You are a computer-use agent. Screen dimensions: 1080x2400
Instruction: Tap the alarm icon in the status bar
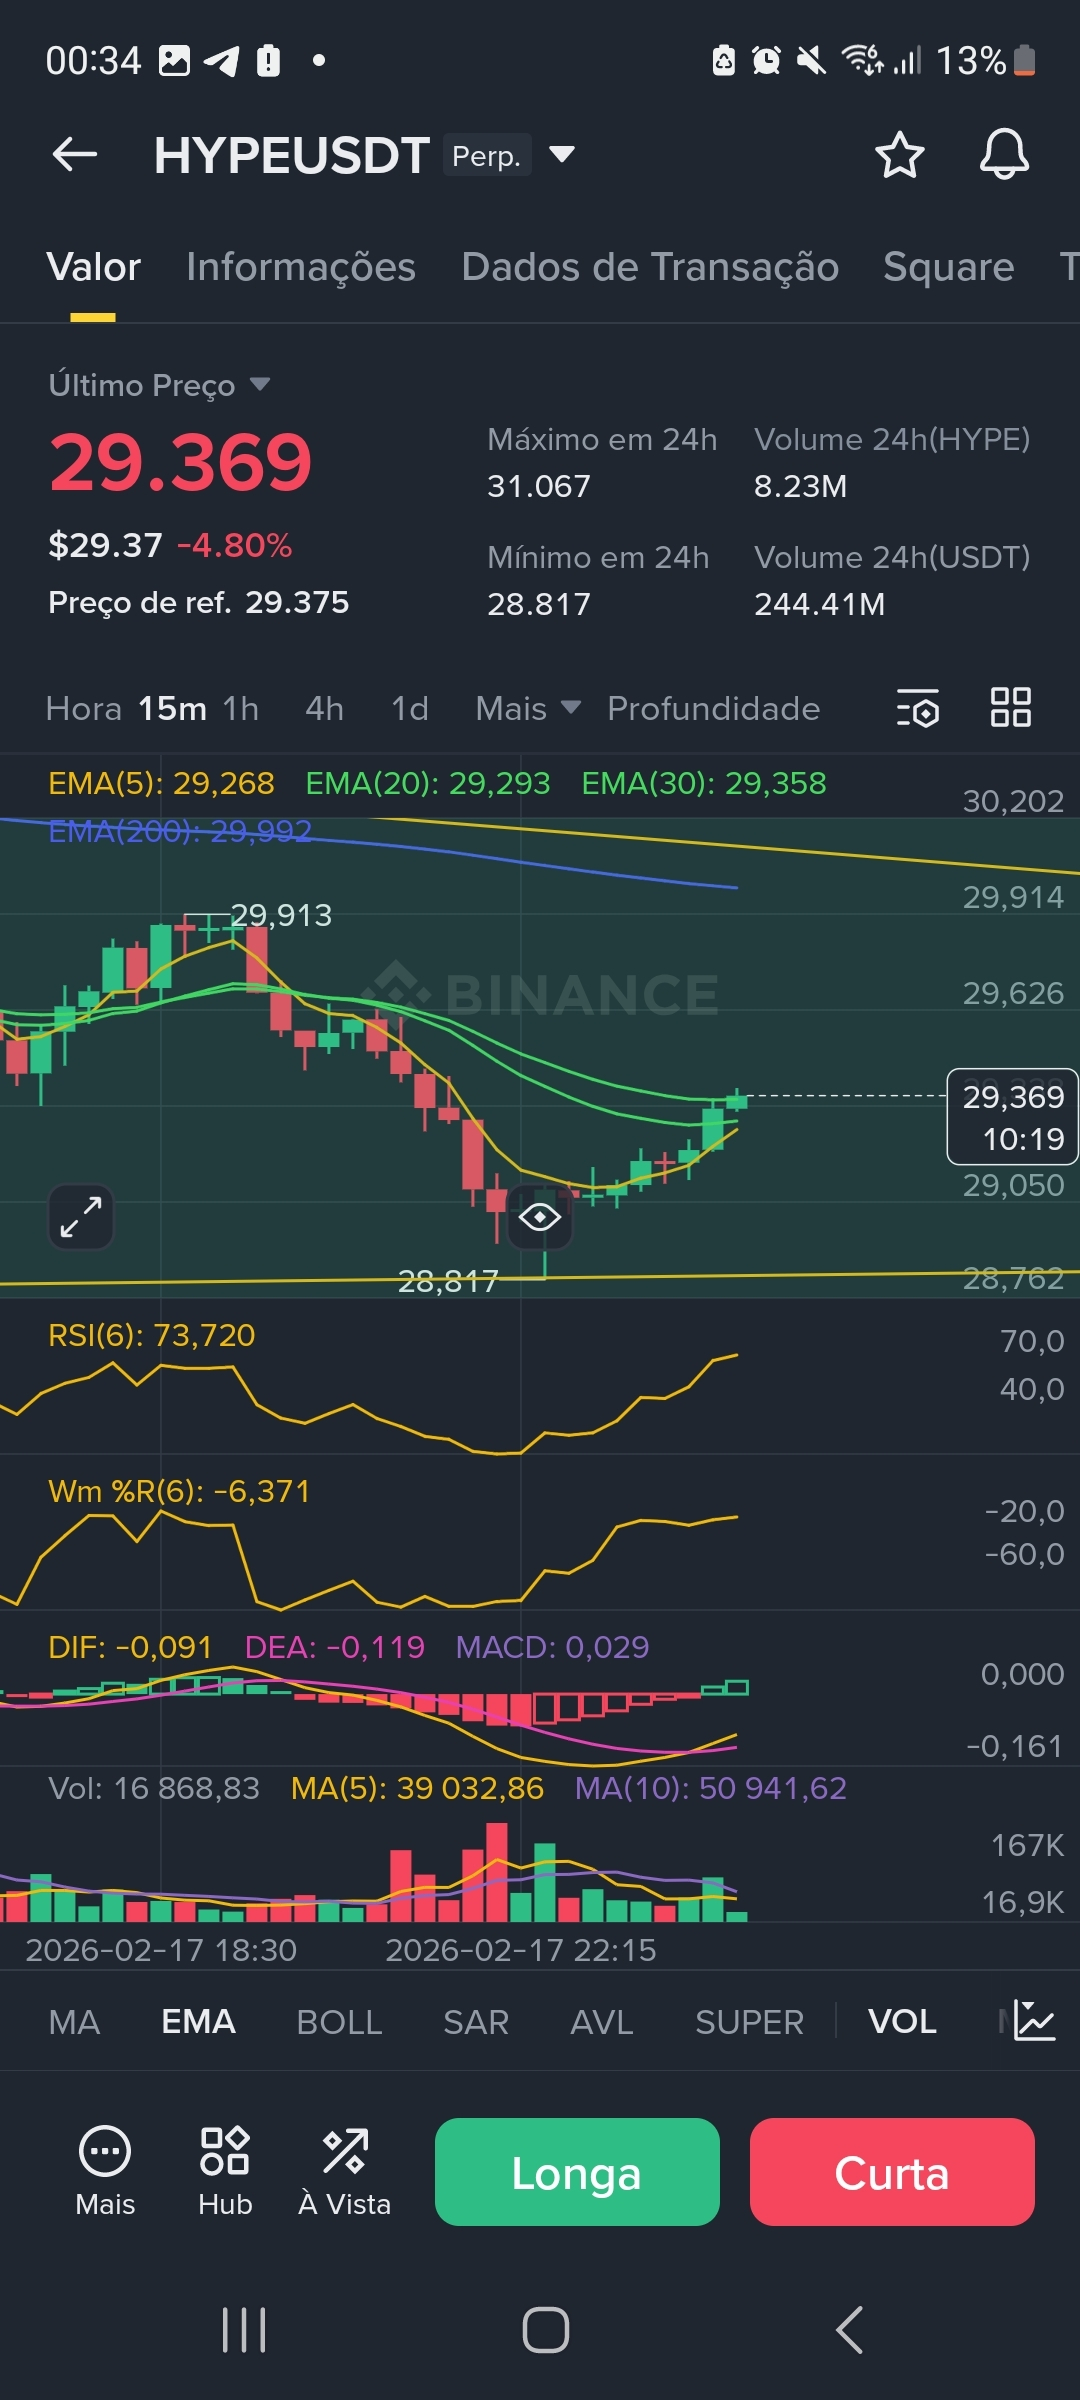[x=766, y=61]
